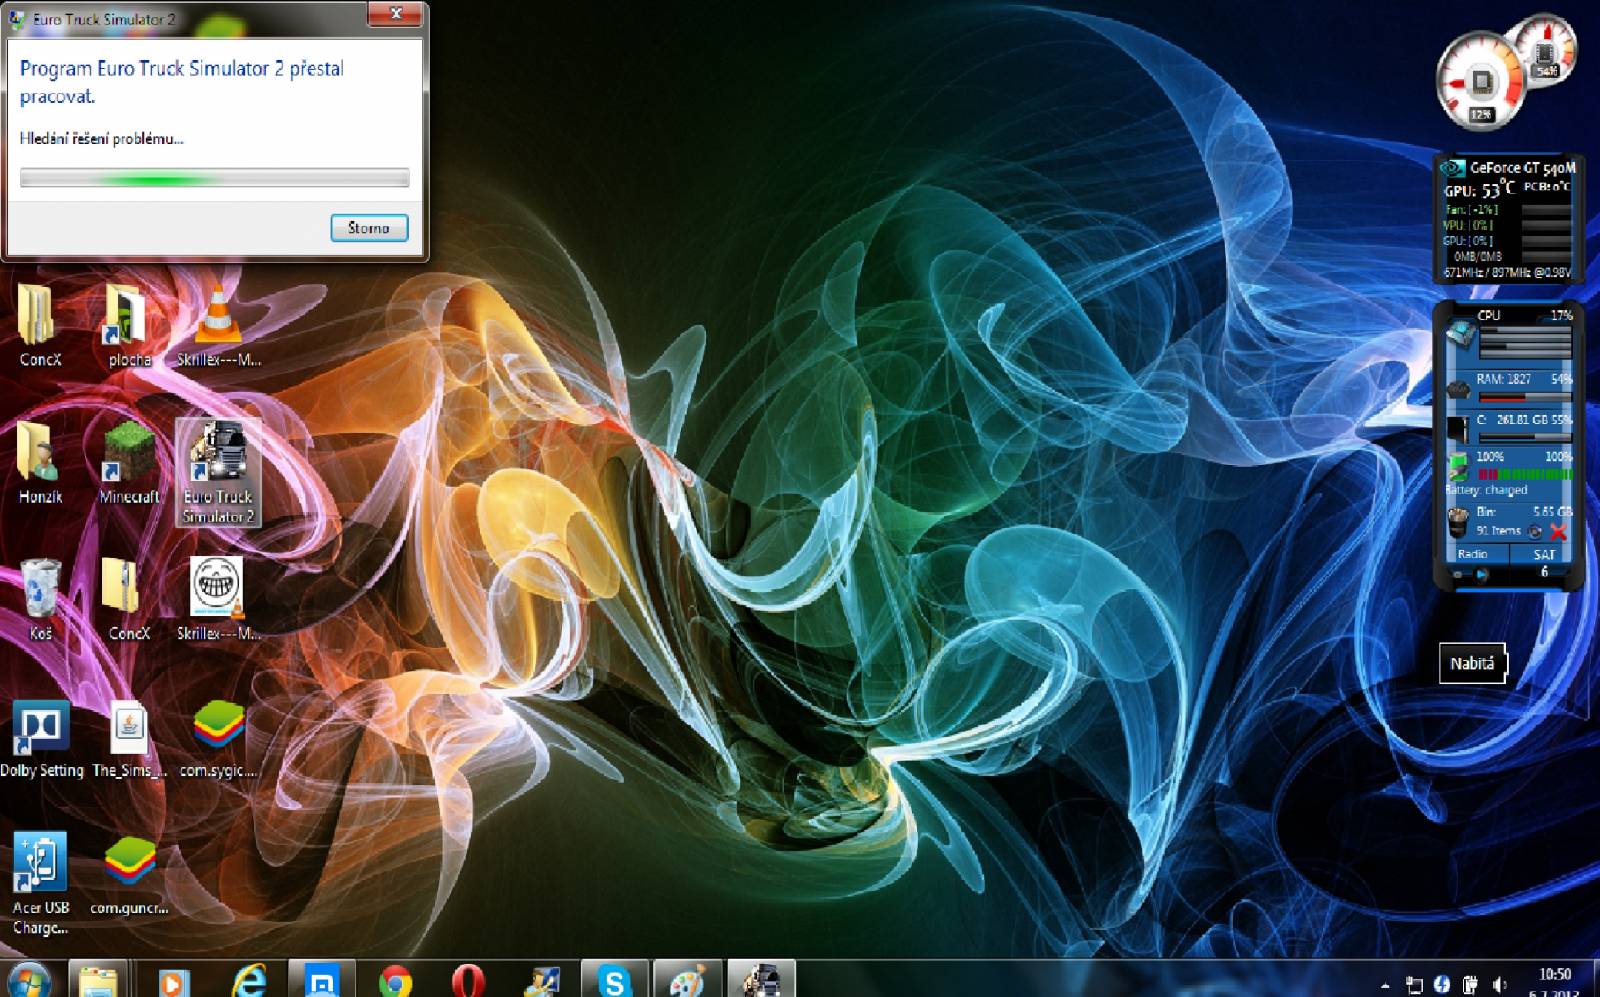Screen dimensions: 1600x997
Task: Click the searching-for-solution progress bar
Action: coord(214,178)
